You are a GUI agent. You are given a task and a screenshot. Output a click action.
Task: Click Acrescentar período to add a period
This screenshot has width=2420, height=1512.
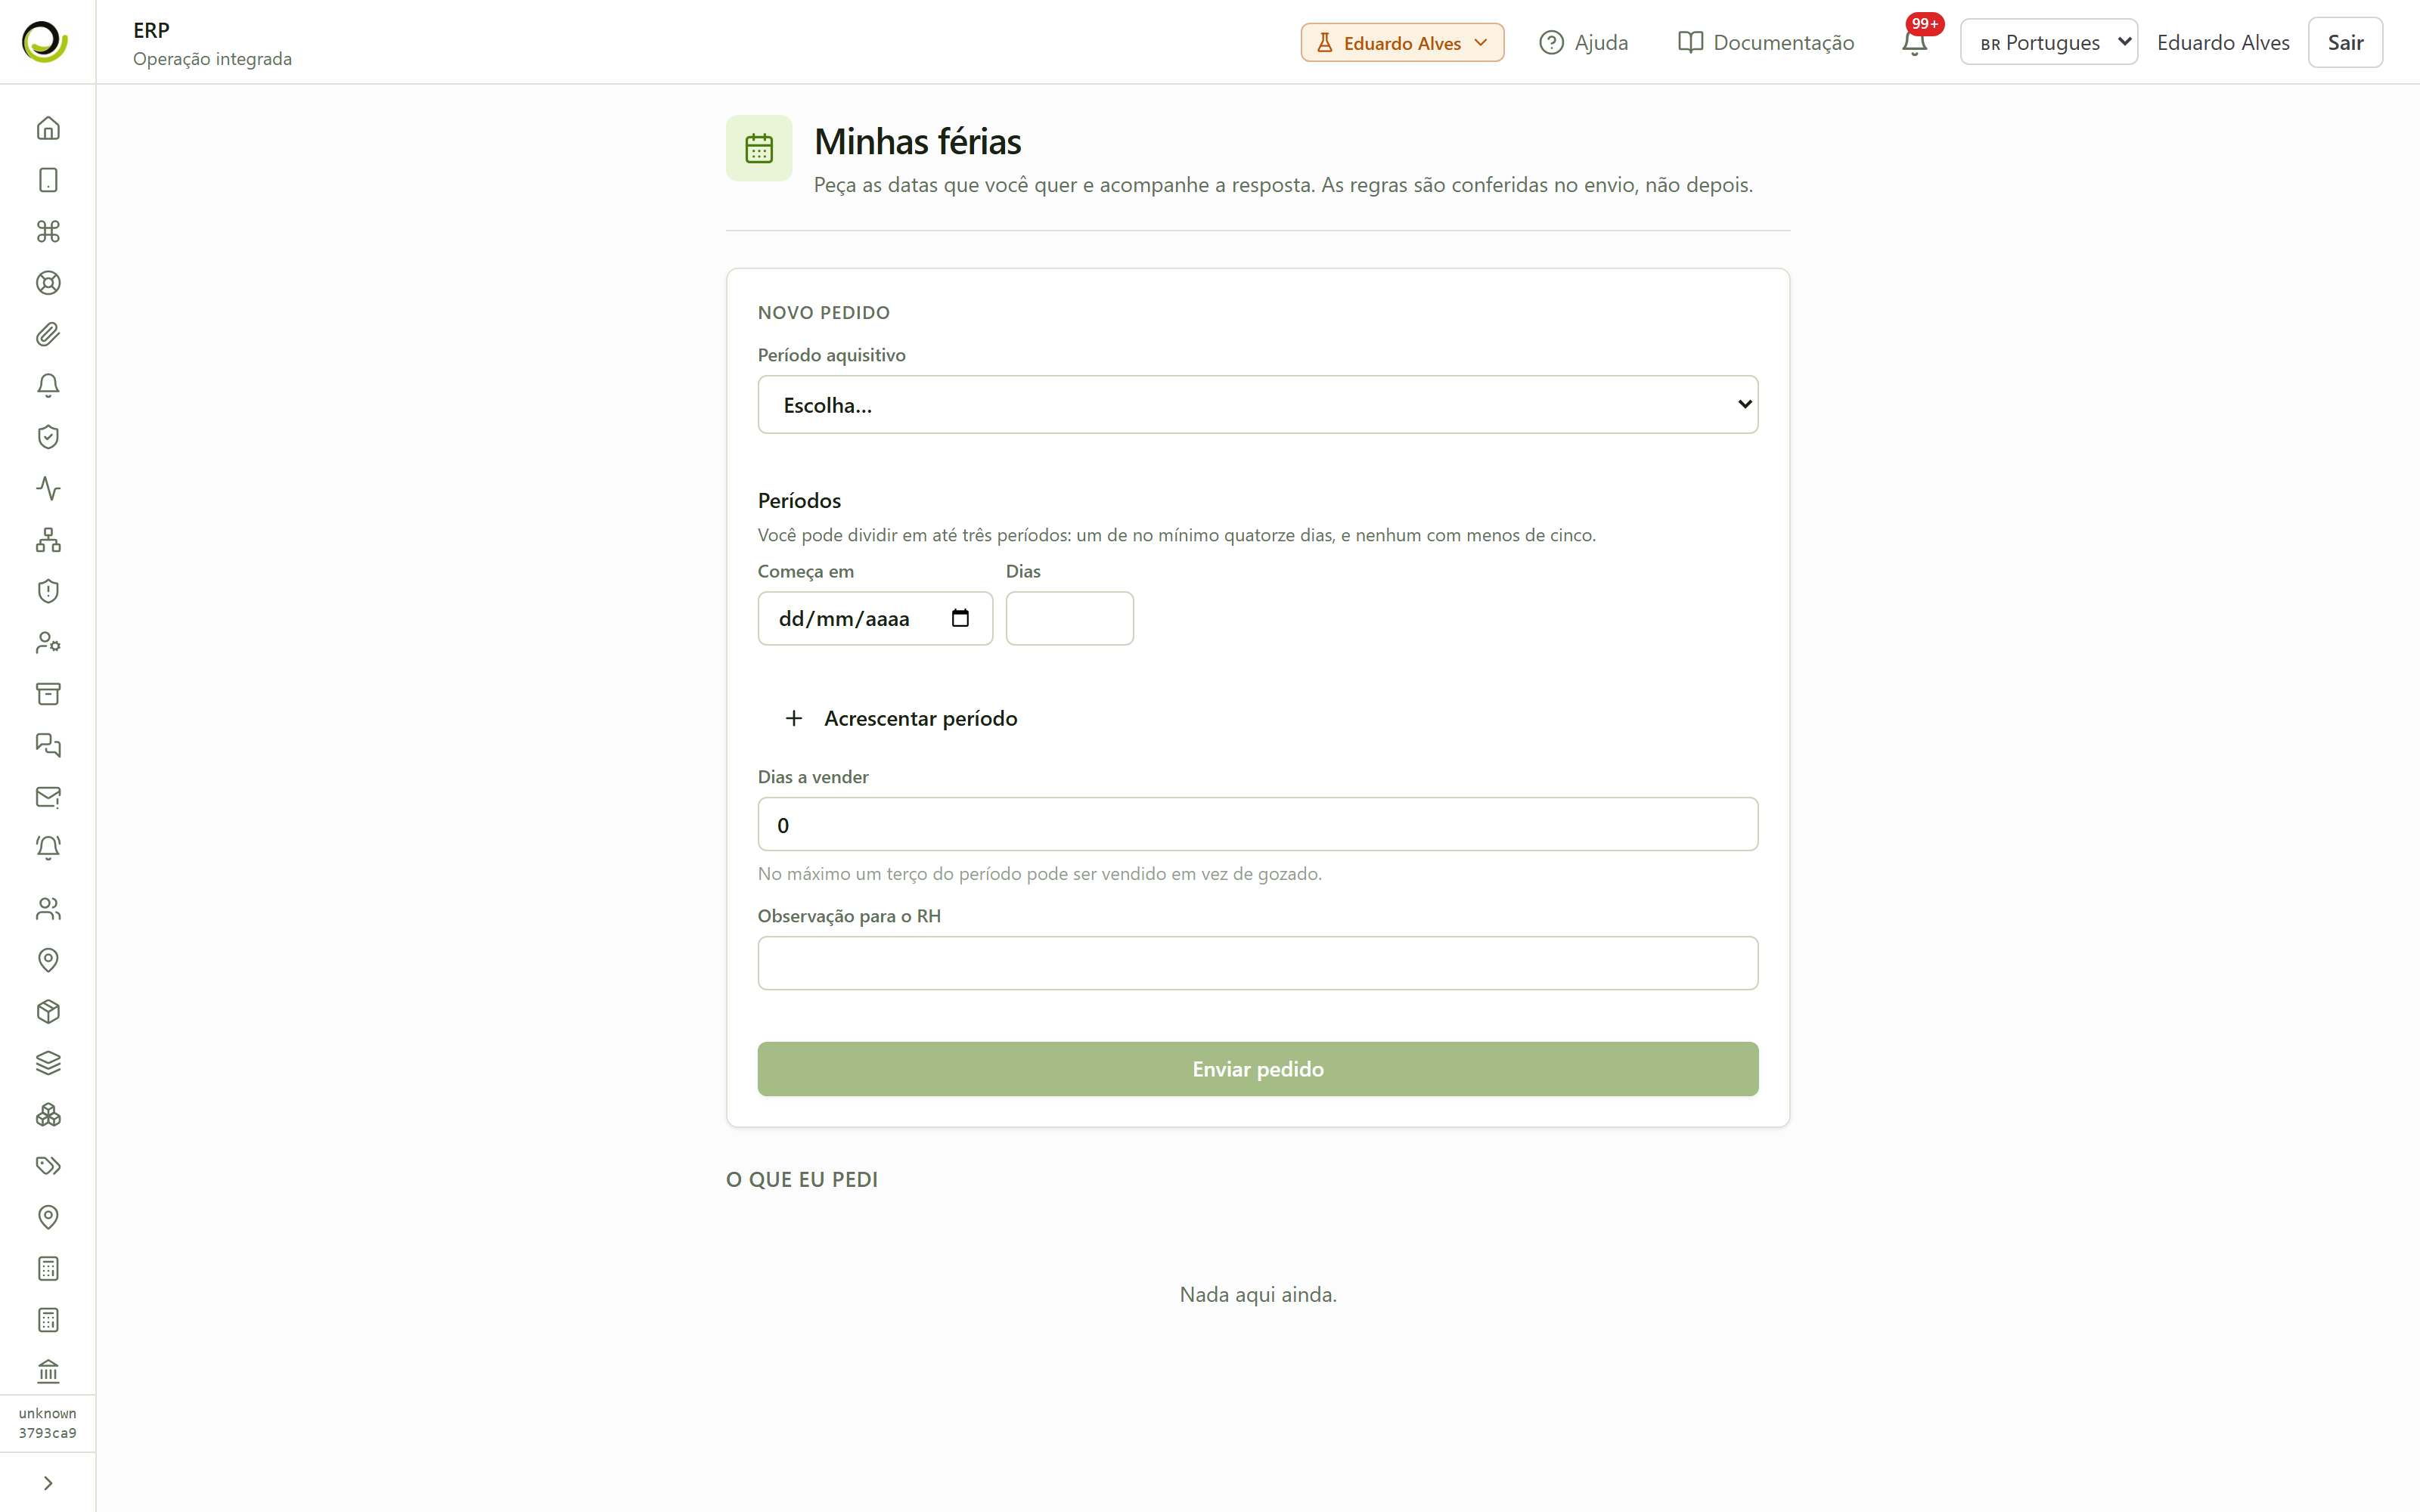pyautogui.click(x=901, y=718)
